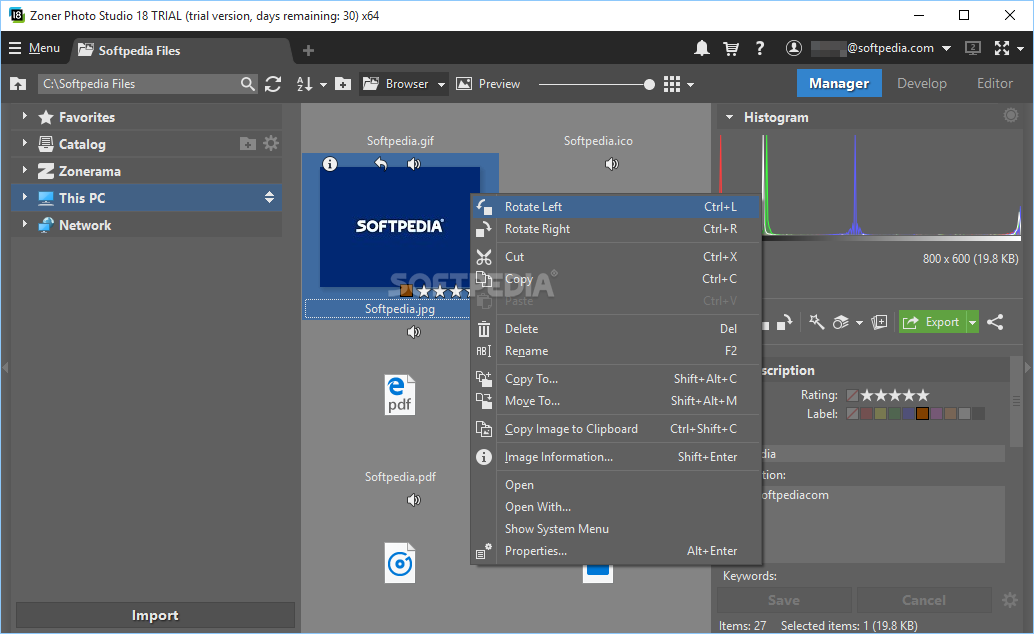Click the C:\Softpedia Files path field
The image size is (1034, 634).
(x=138, y=84)
